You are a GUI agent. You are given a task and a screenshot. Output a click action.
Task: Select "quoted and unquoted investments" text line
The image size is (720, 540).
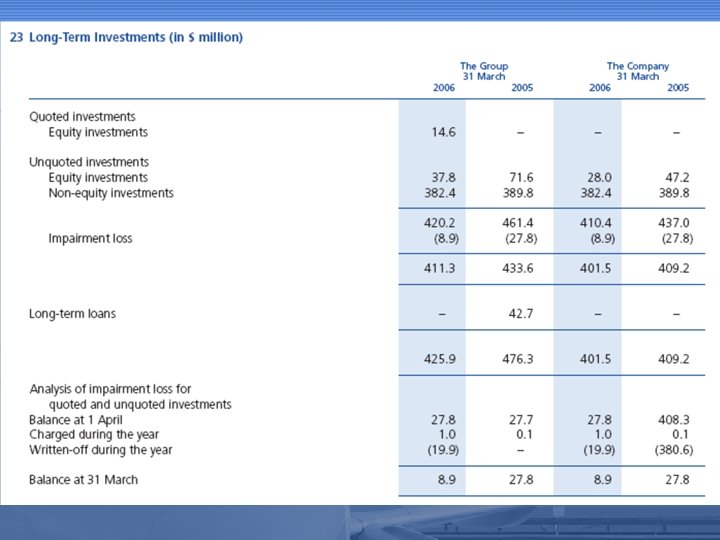point(140,405)
